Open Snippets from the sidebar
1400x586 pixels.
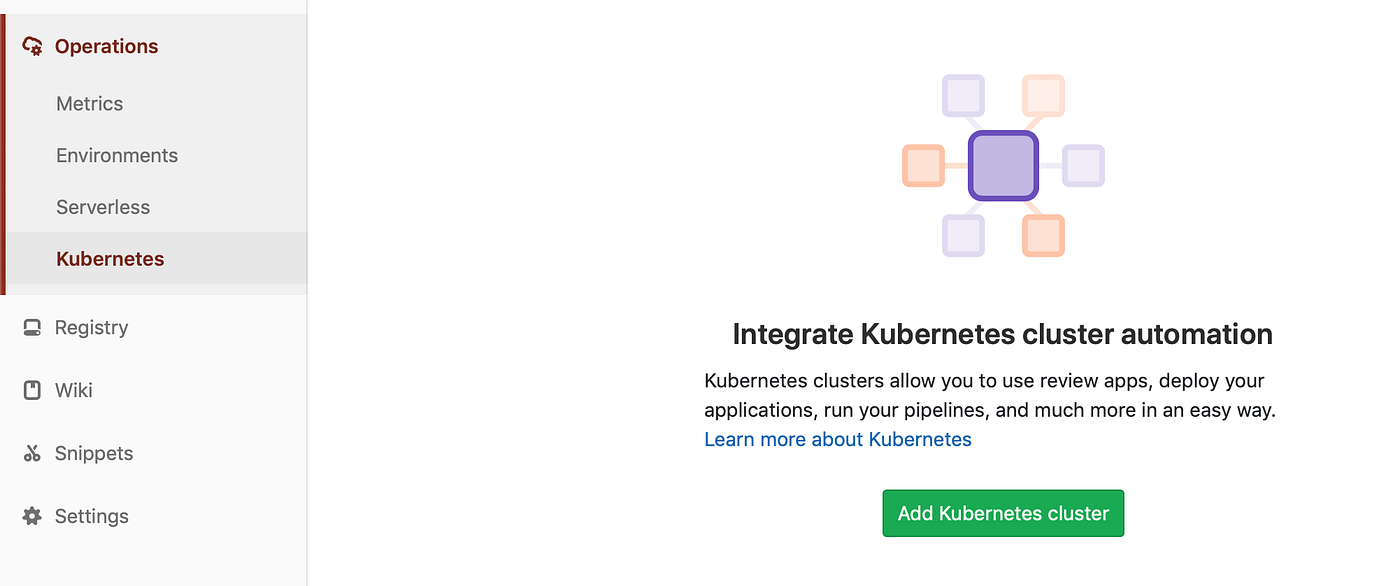click(95, 453)
